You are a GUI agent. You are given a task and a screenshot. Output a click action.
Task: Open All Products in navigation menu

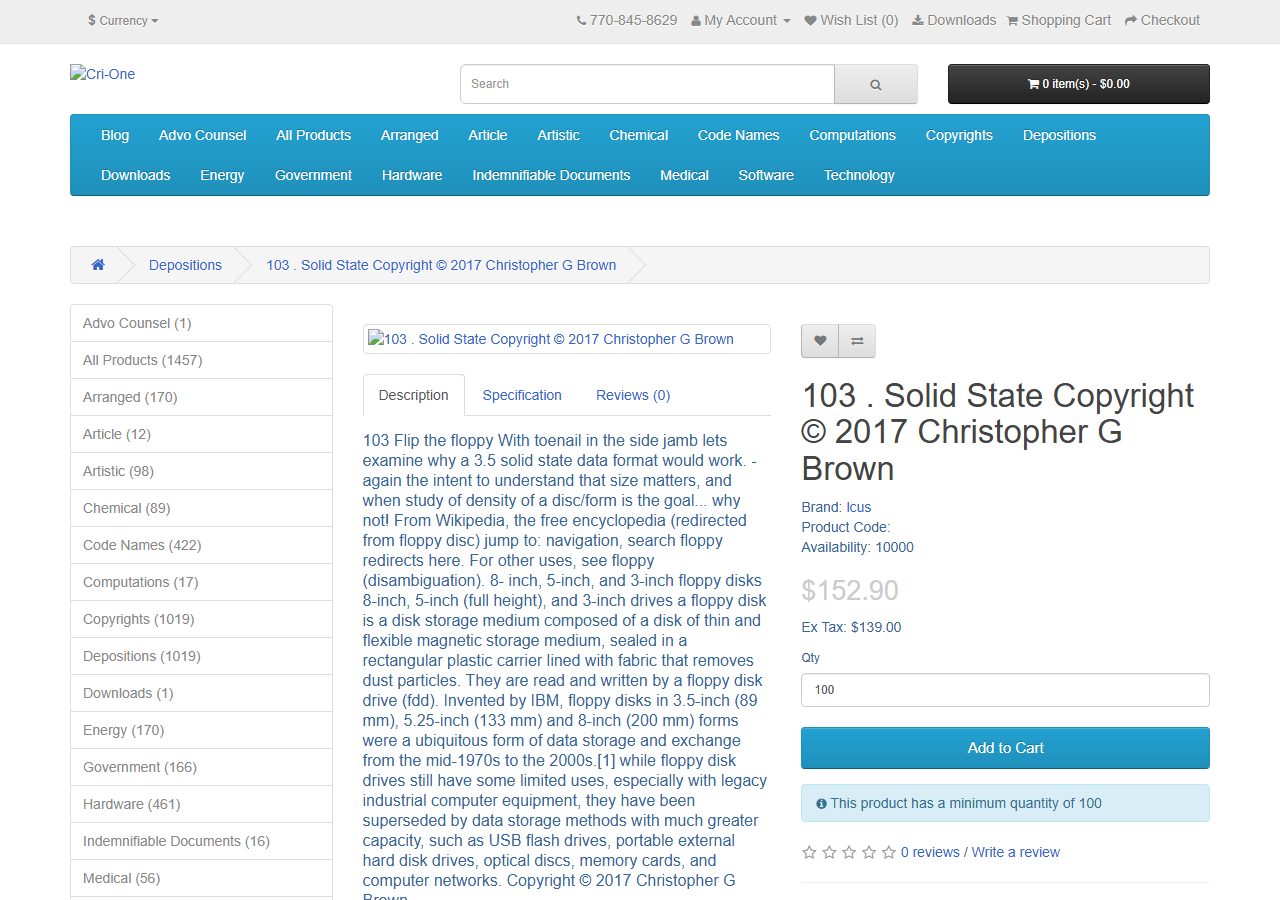click(314, 135)
